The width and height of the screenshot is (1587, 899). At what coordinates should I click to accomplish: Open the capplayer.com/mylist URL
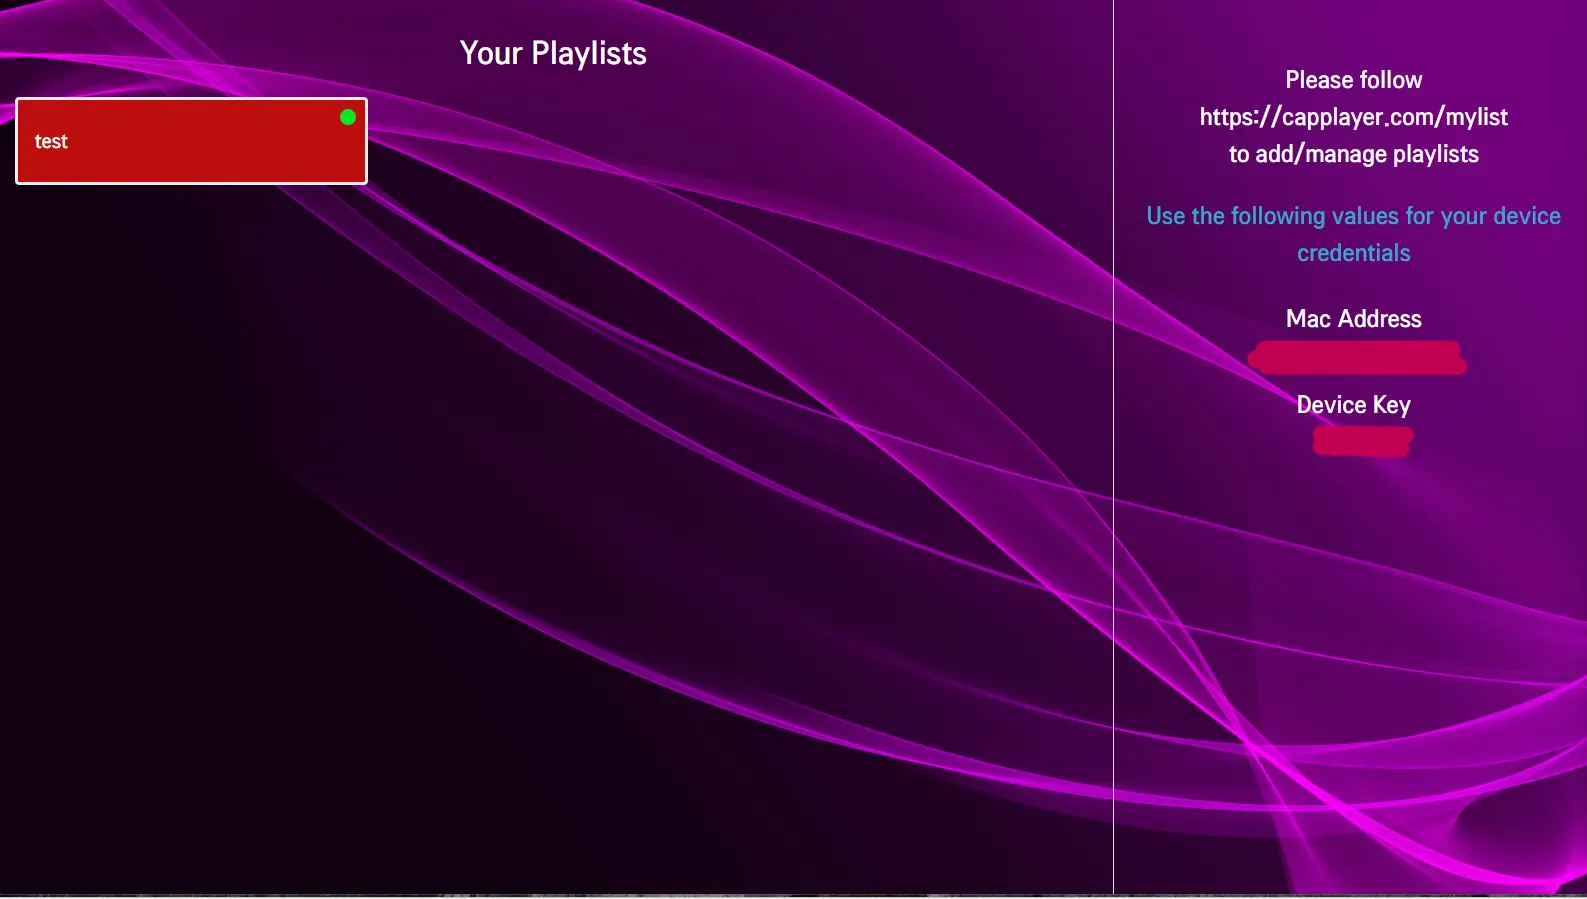point(1353,117)
